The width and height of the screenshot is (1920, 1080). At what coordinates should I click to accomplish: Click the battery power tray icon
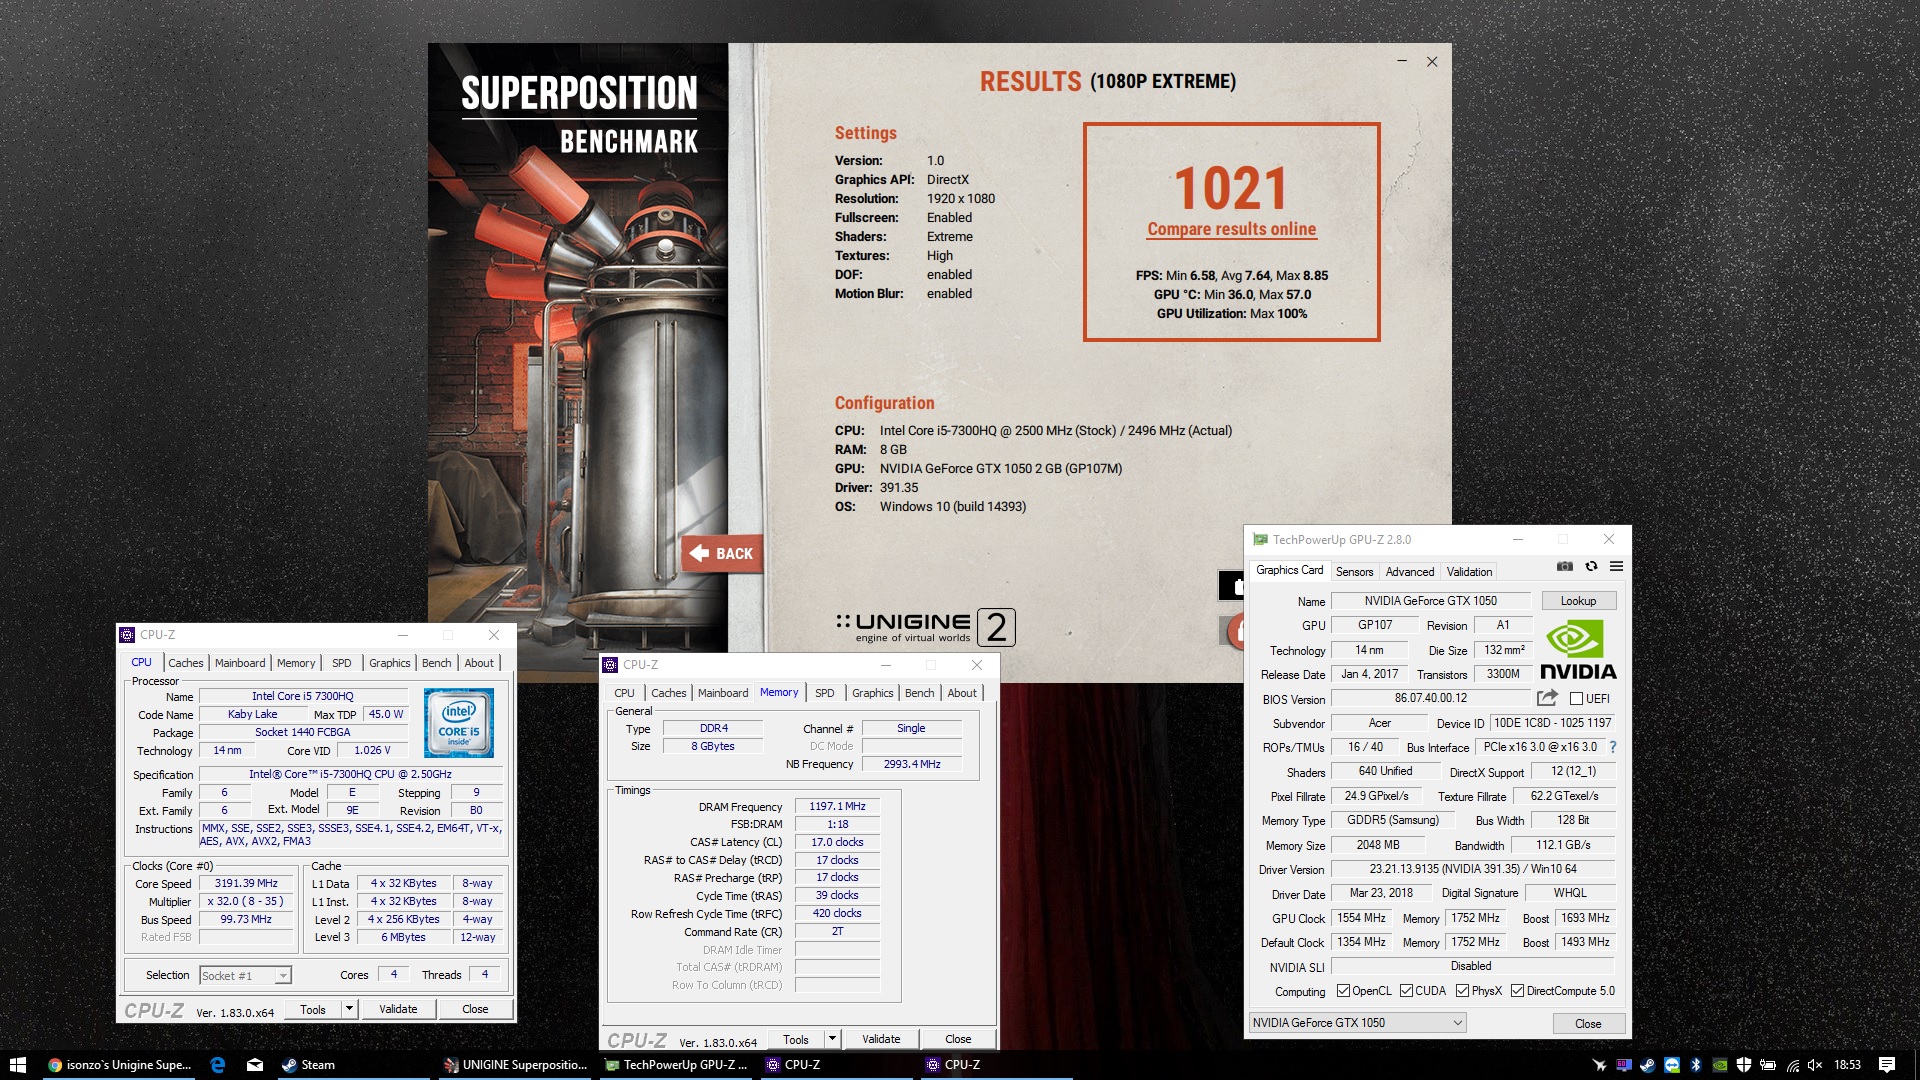click(x=1768, y=1065)
